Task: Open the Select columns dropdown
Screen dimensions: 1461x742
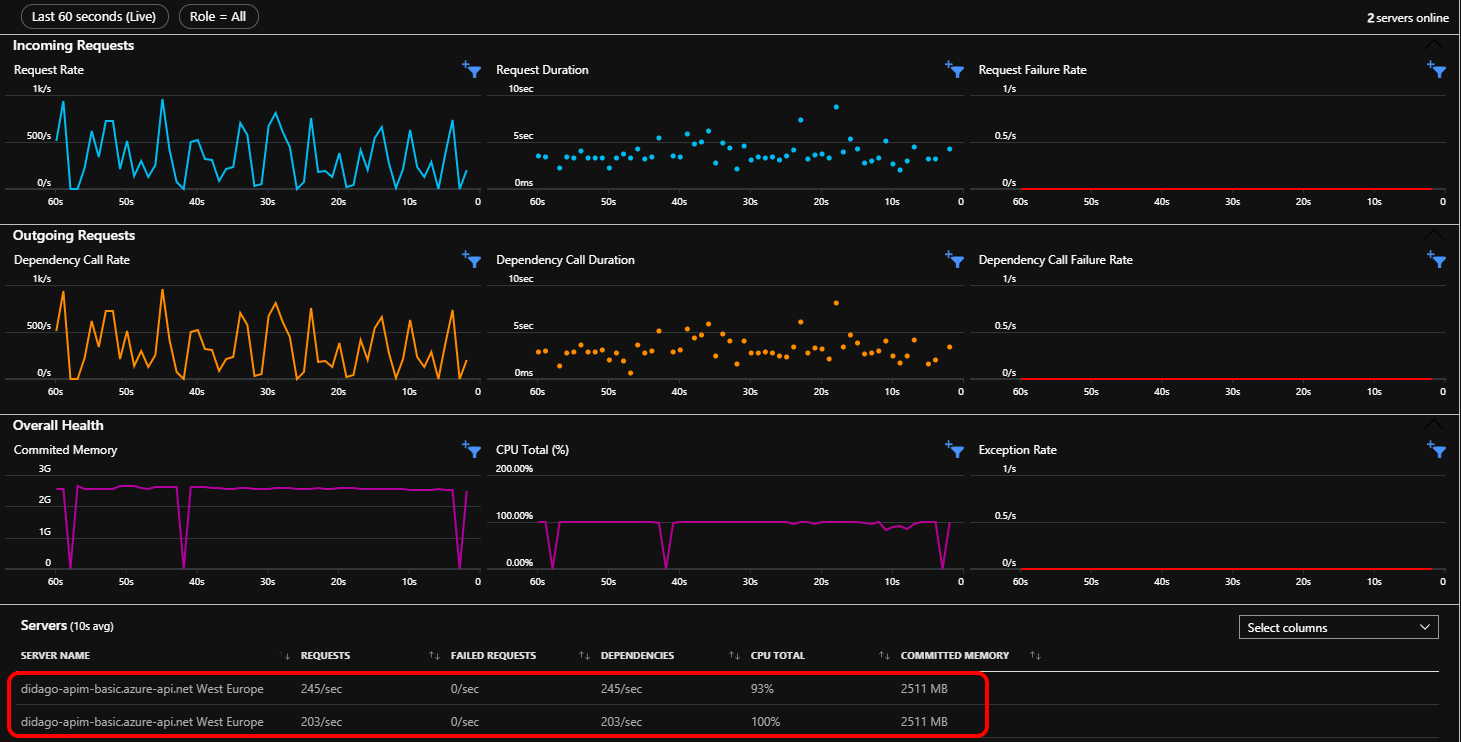Action: coord(1338,627)
